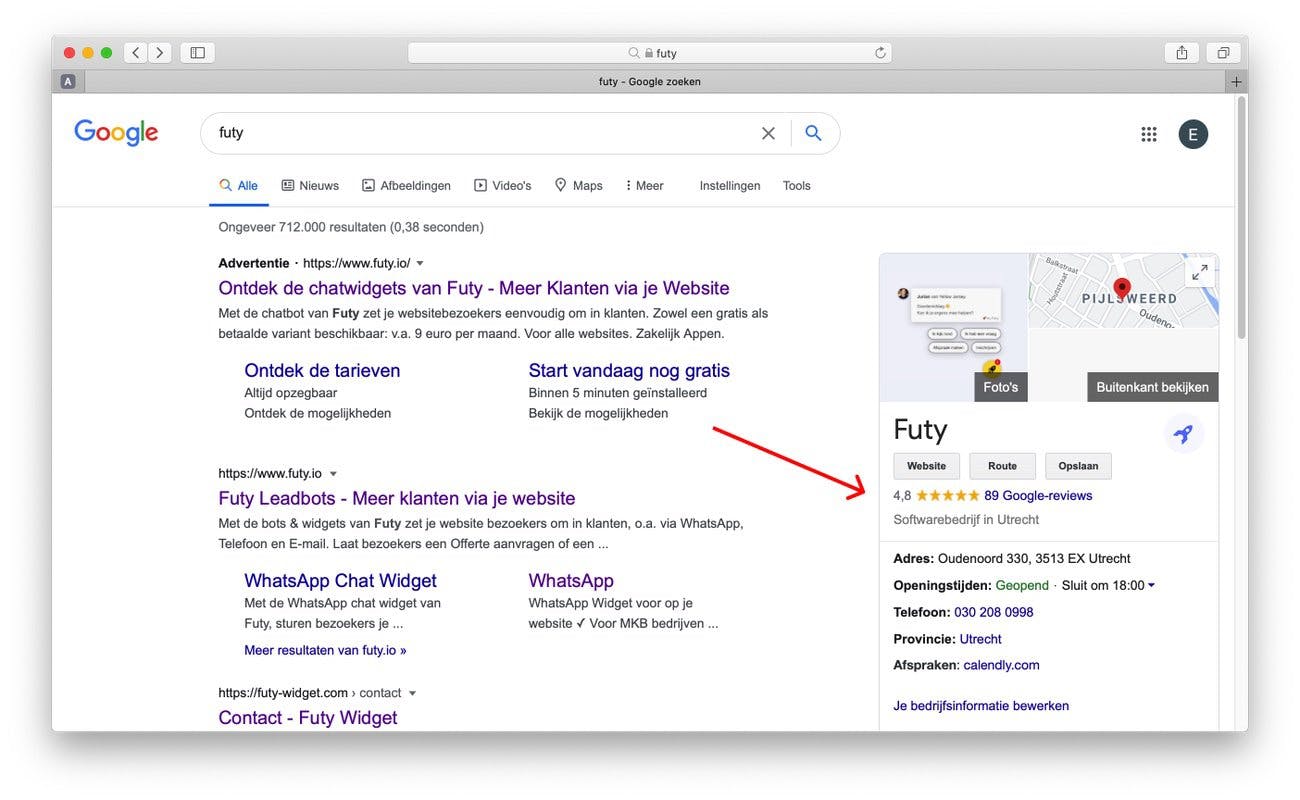
Task: Open the 89 Google-reviews link
Action: [x=1038, y=496]
